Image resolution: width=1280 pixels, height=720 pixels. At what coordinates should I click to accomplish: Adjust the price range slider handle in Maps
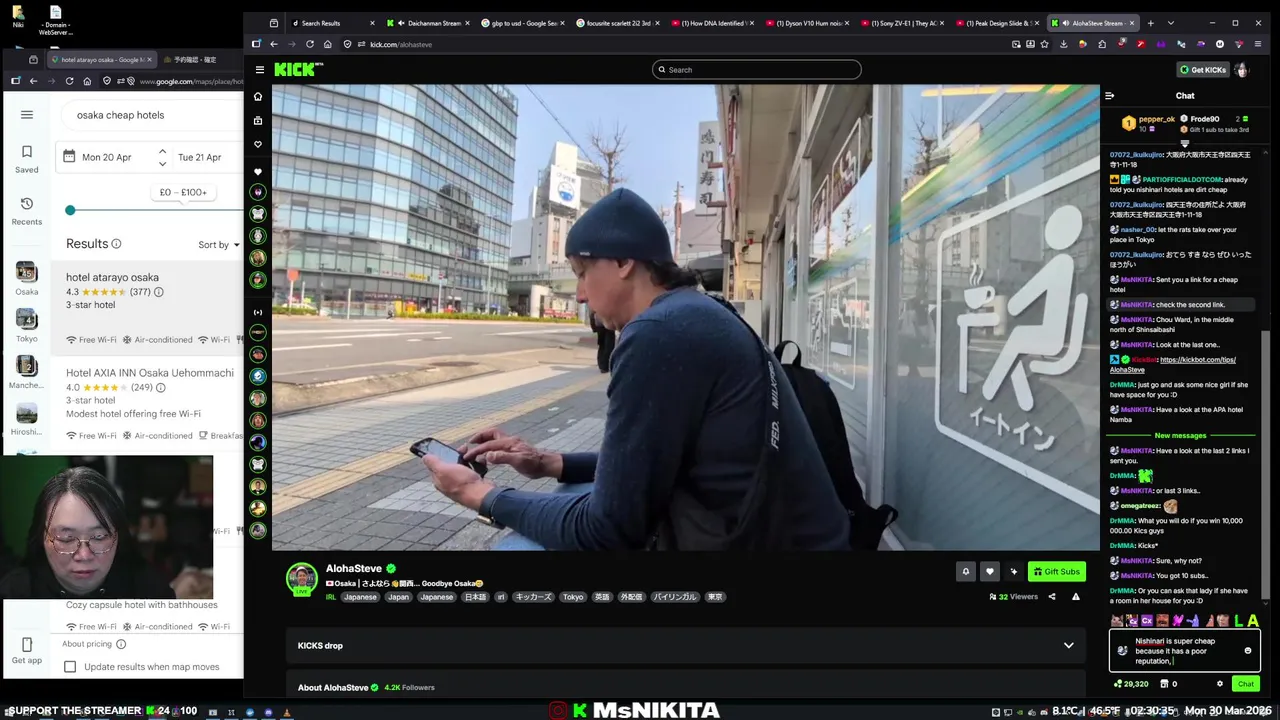70,210
